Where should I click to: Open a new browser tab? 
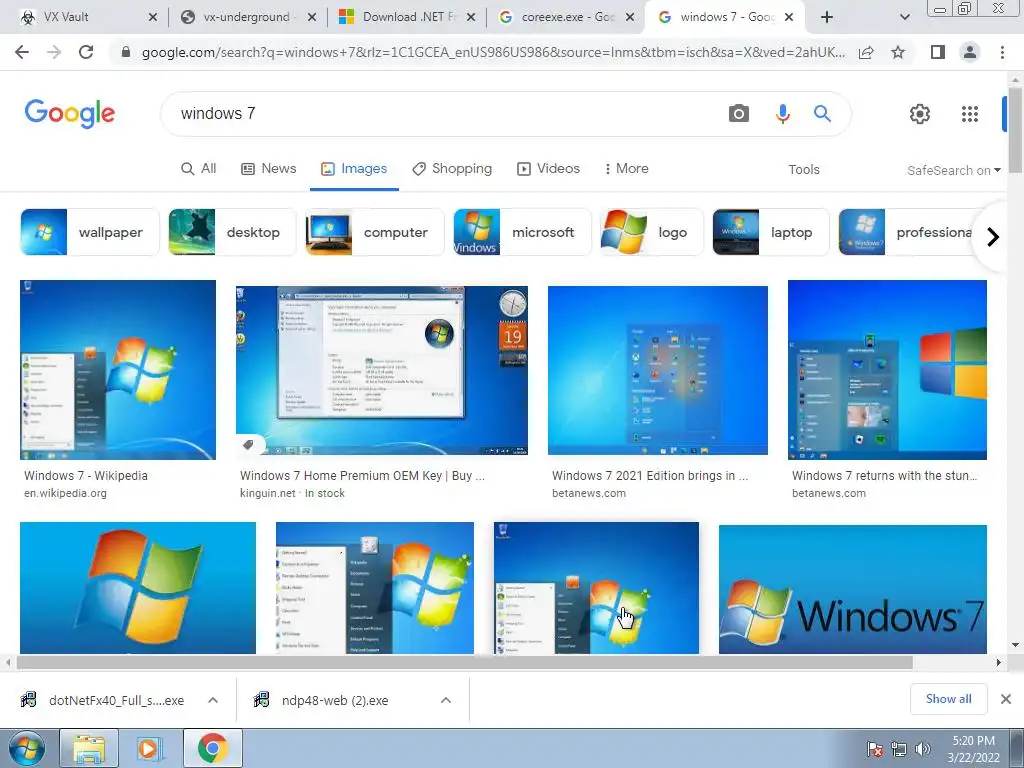[x=827, y=17]
